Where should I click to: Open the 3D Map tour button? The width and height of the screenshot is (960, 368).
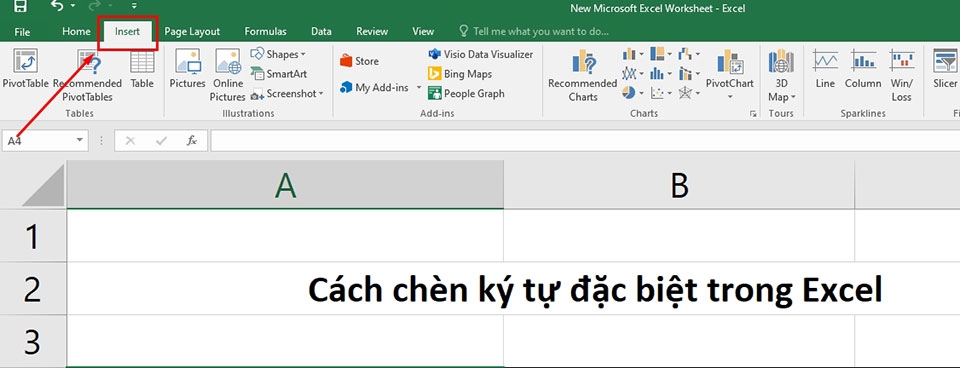(x=781, y=75)
